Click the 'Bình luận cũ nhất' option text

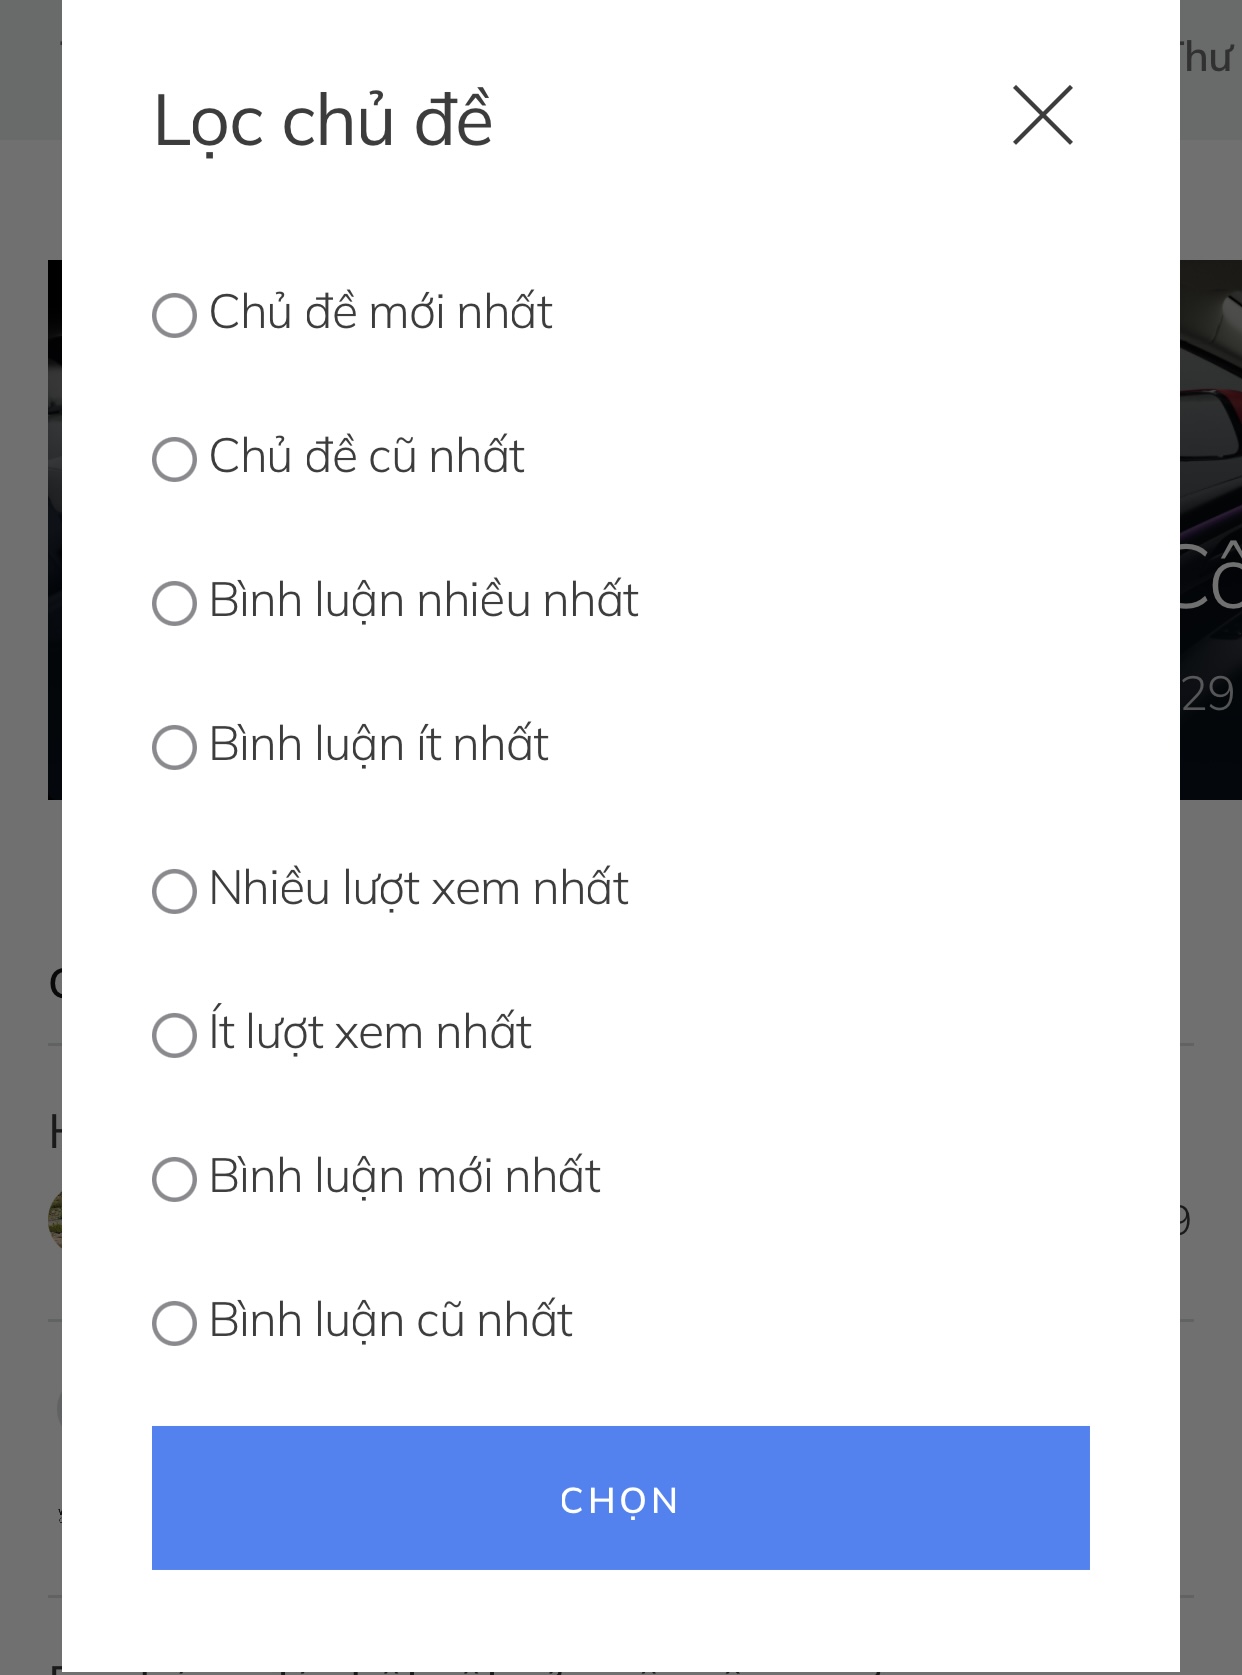pos(391,1321)
